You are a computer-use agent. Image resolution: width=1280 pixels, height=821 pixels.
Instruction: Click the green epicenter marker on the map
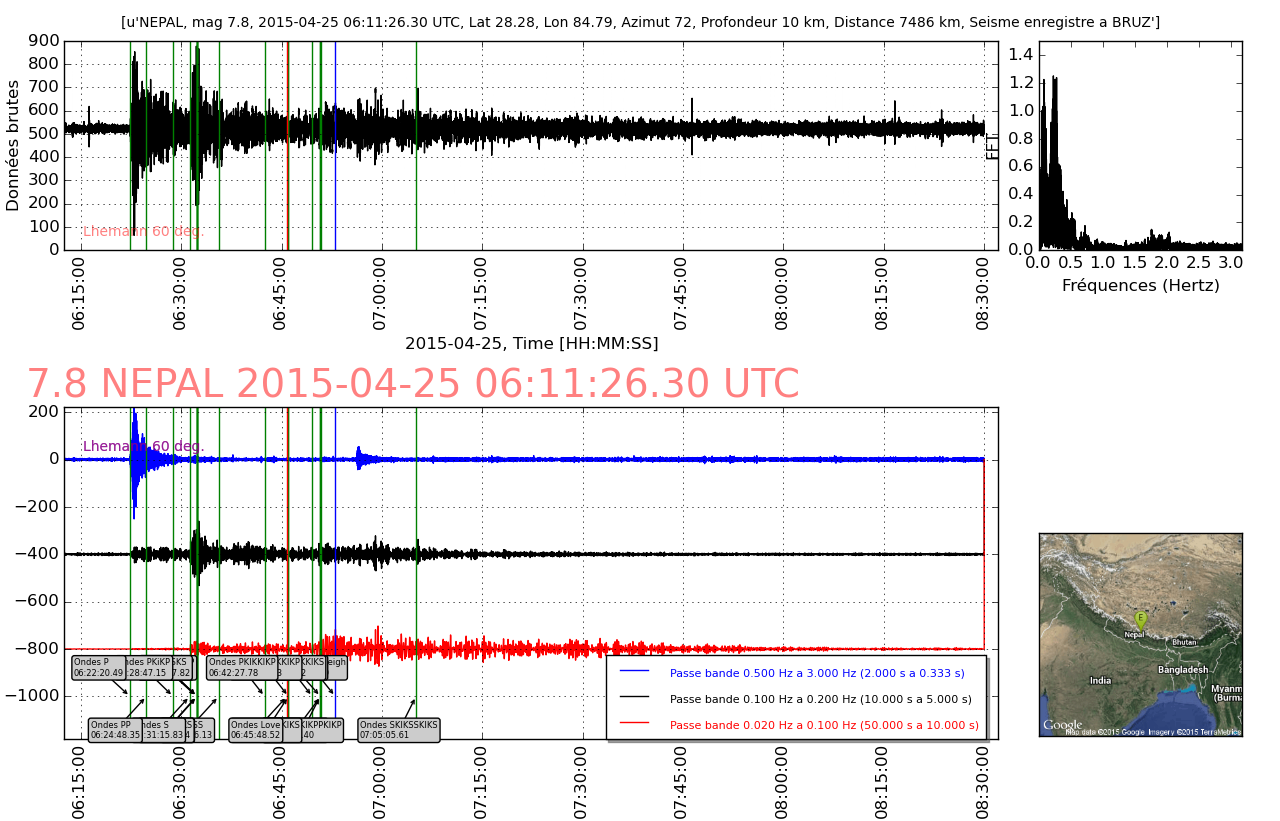pyautogui.click(x=1140, y=620)
